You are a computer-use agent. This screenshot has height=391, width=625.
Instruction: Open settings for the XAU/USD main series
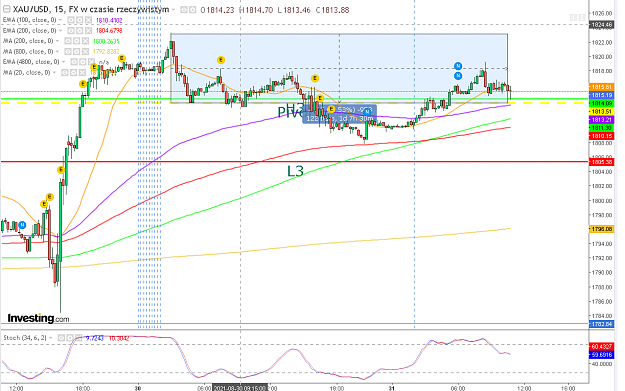point(192,10)
